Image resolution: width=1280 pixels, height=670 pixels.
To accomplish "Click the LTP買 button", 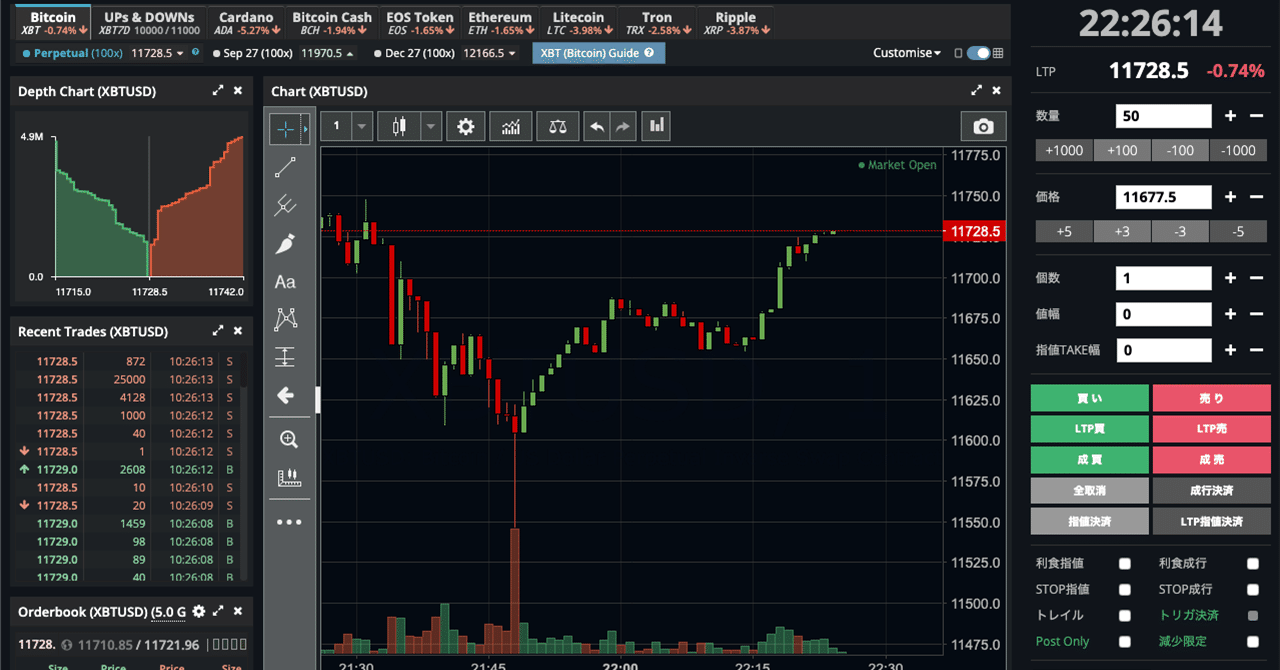I will coord(1090,429).
